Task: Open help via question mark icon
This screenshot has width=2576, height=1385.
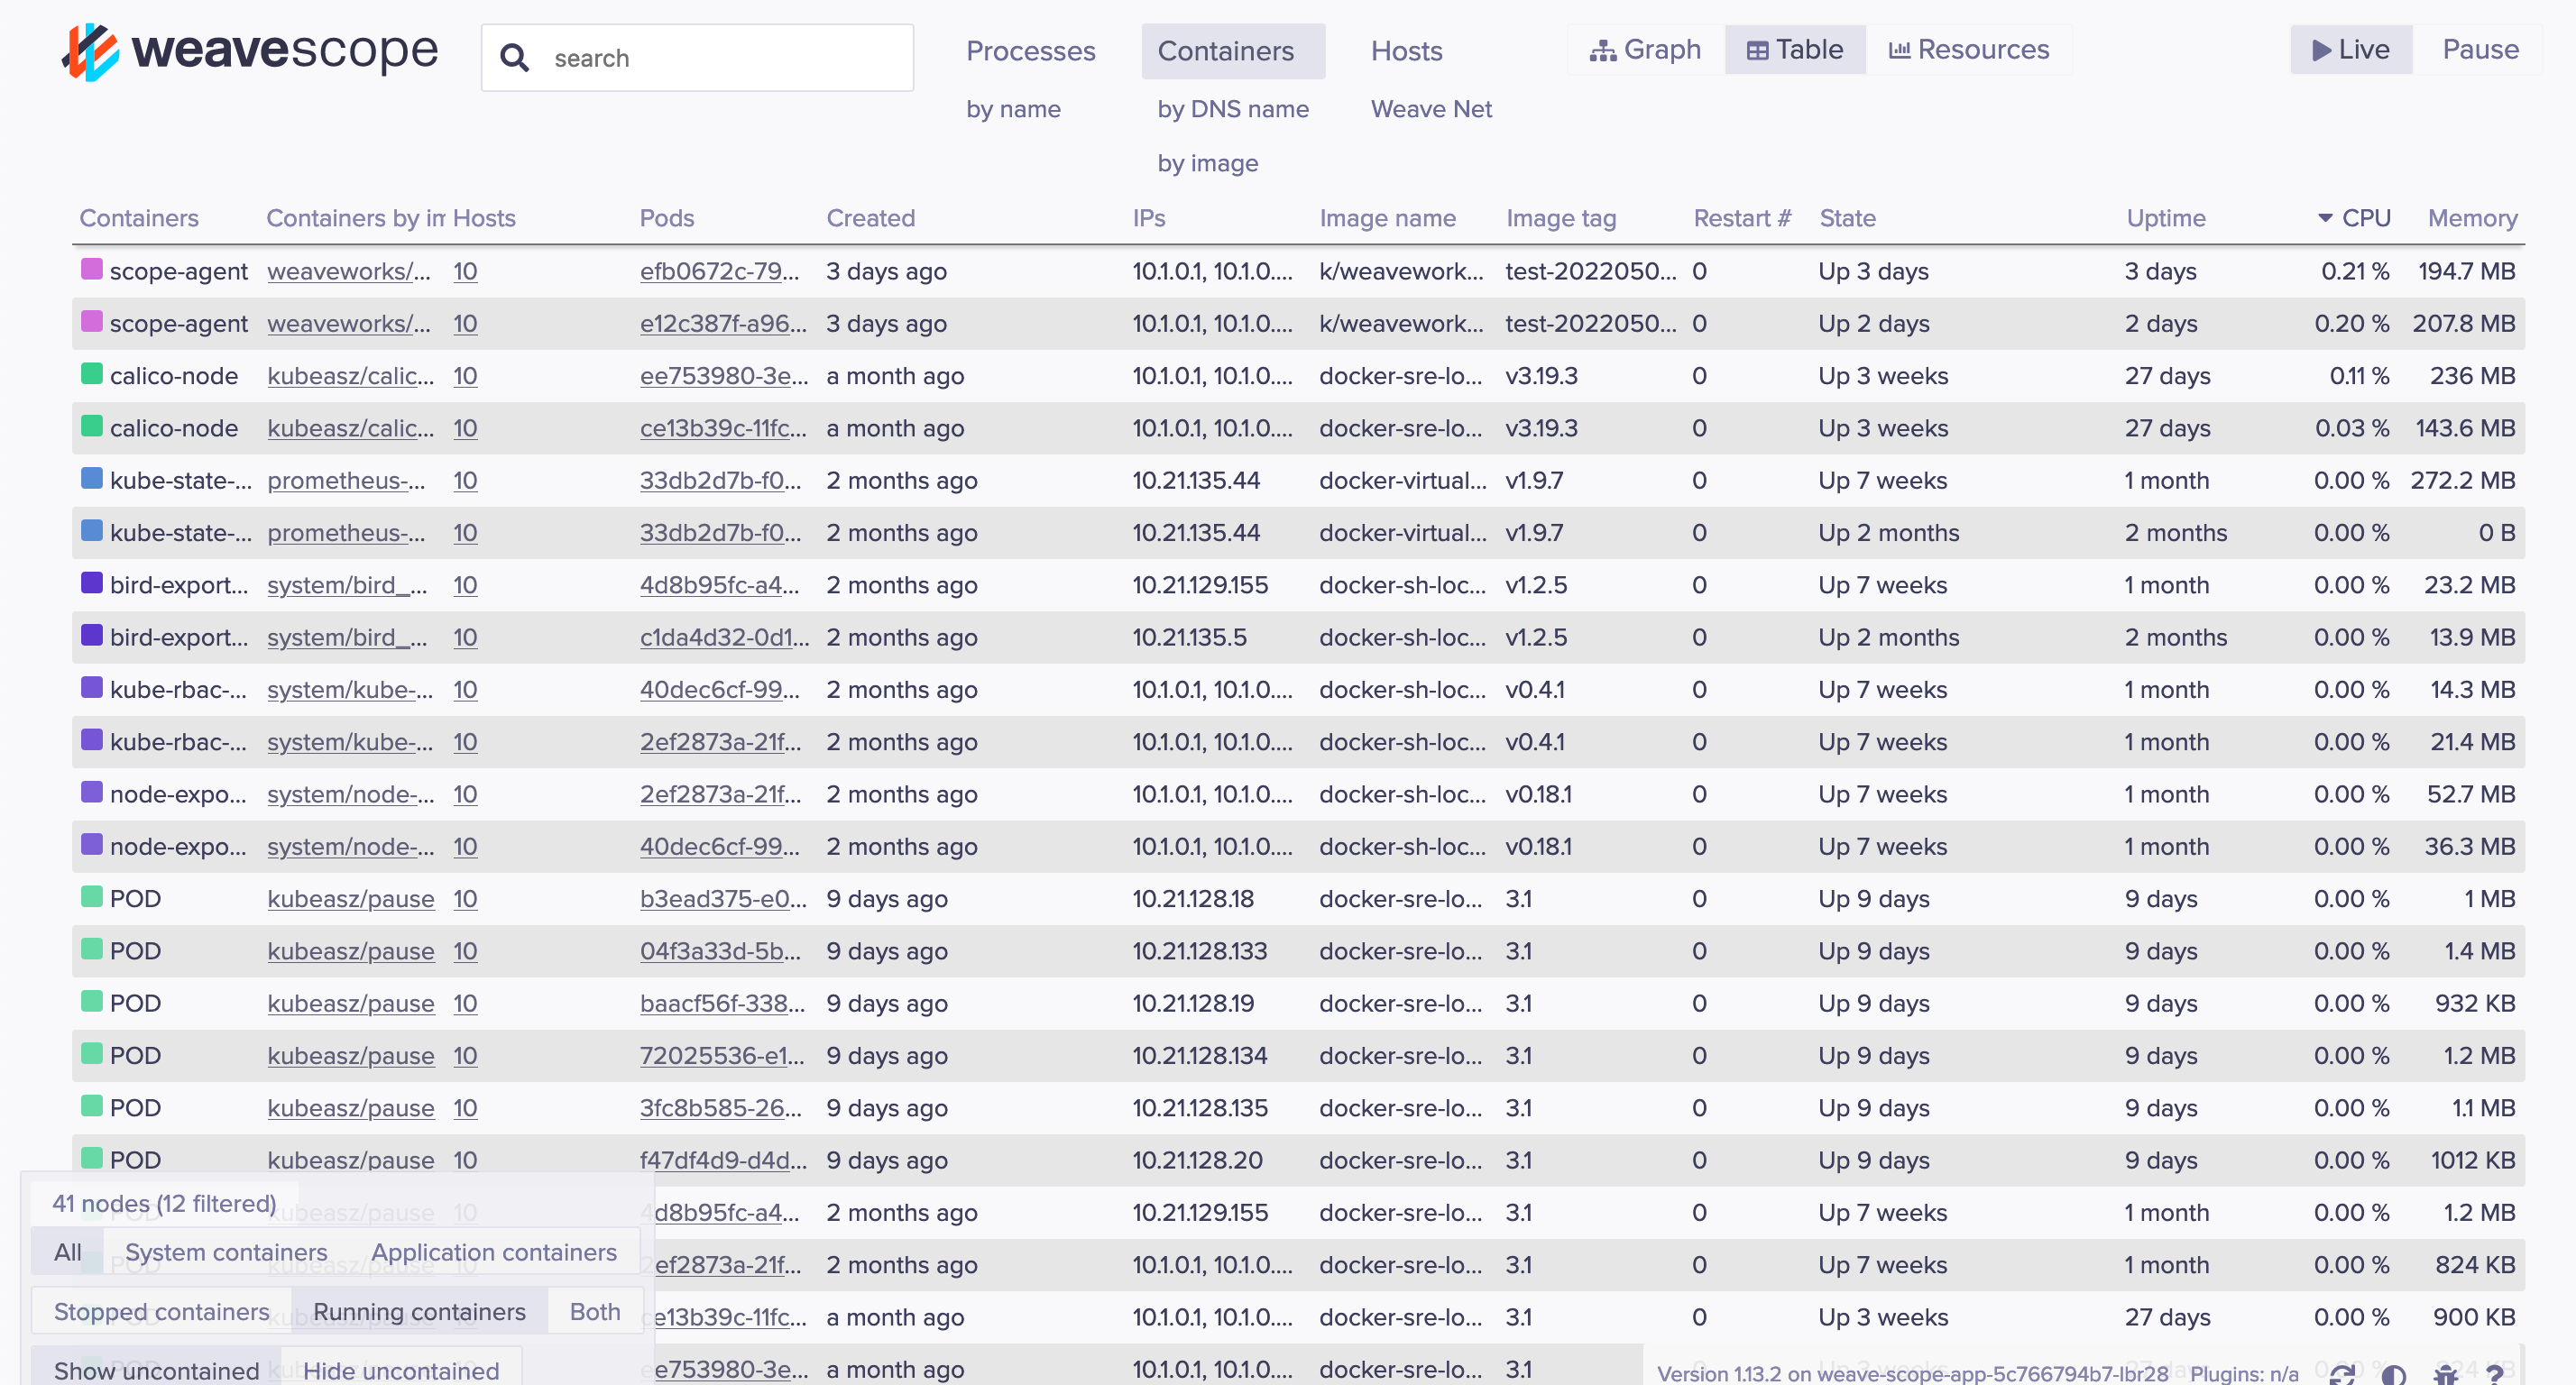Action: click(x=2495, y=1375)
